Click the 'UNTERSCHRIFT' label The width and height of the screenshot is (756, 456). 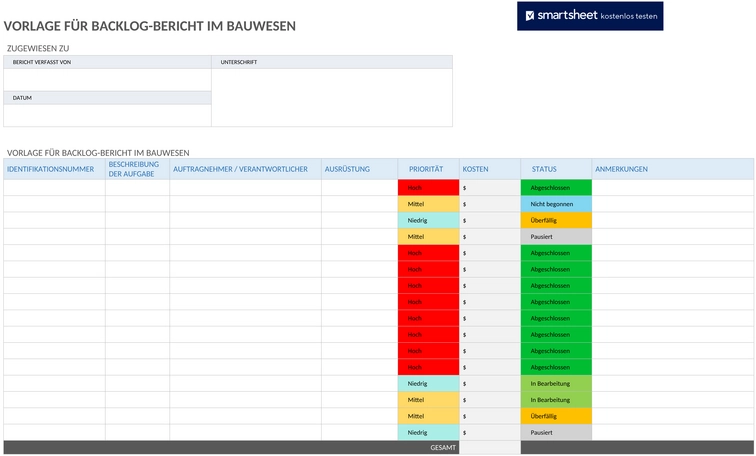point(239,62)
